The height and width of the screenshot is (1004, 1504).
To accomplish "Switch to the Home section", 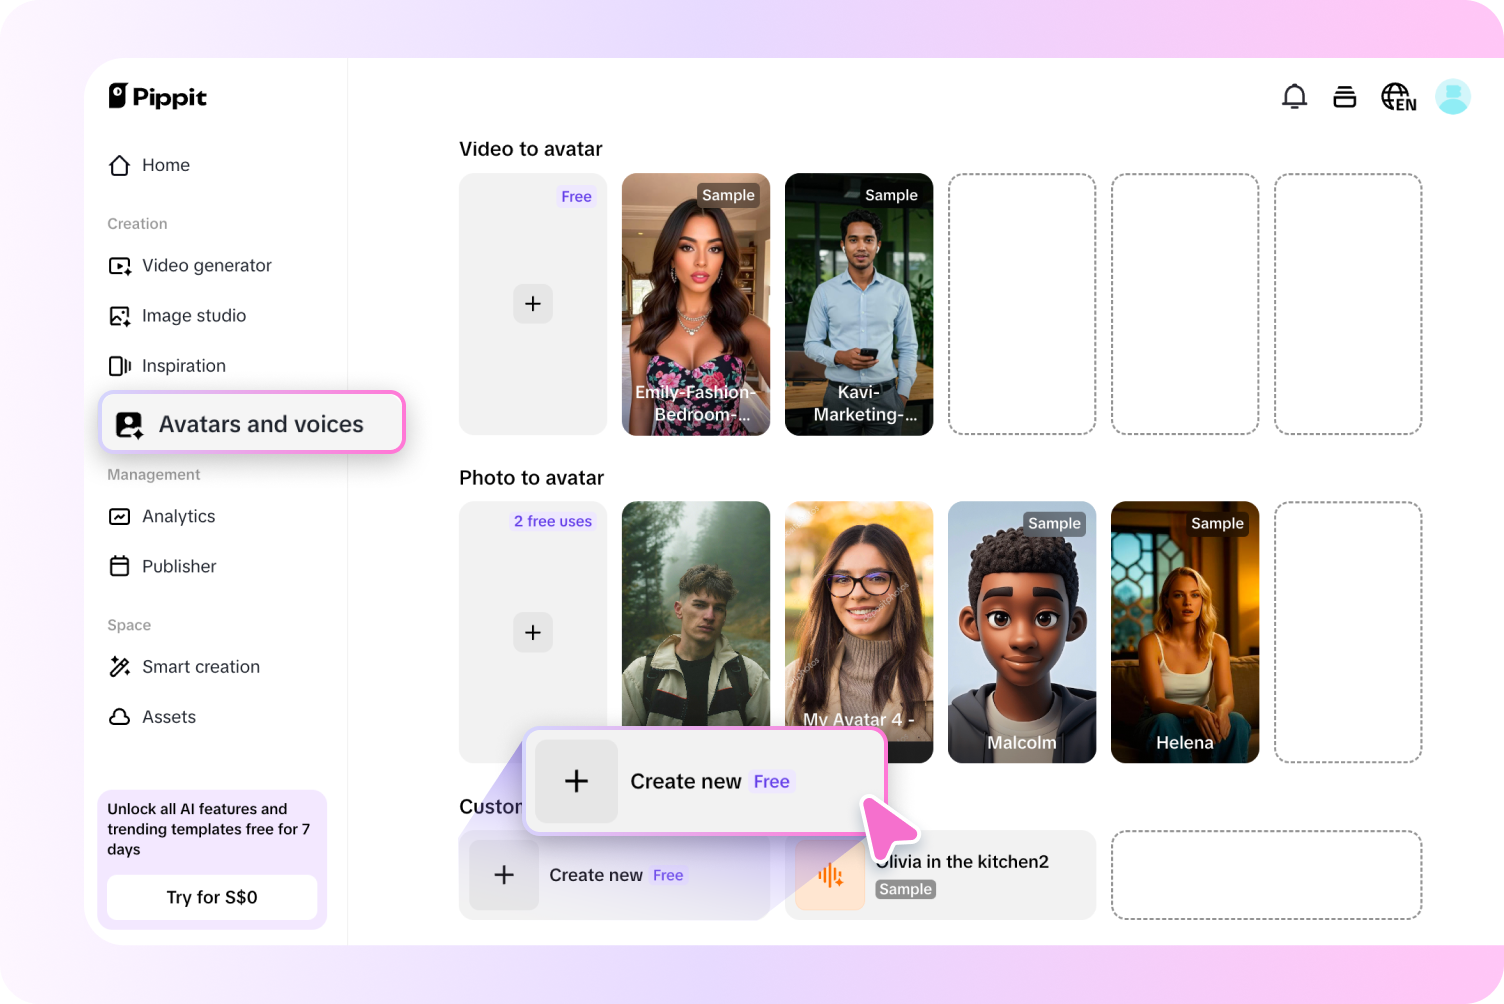I will coord(165,165).
